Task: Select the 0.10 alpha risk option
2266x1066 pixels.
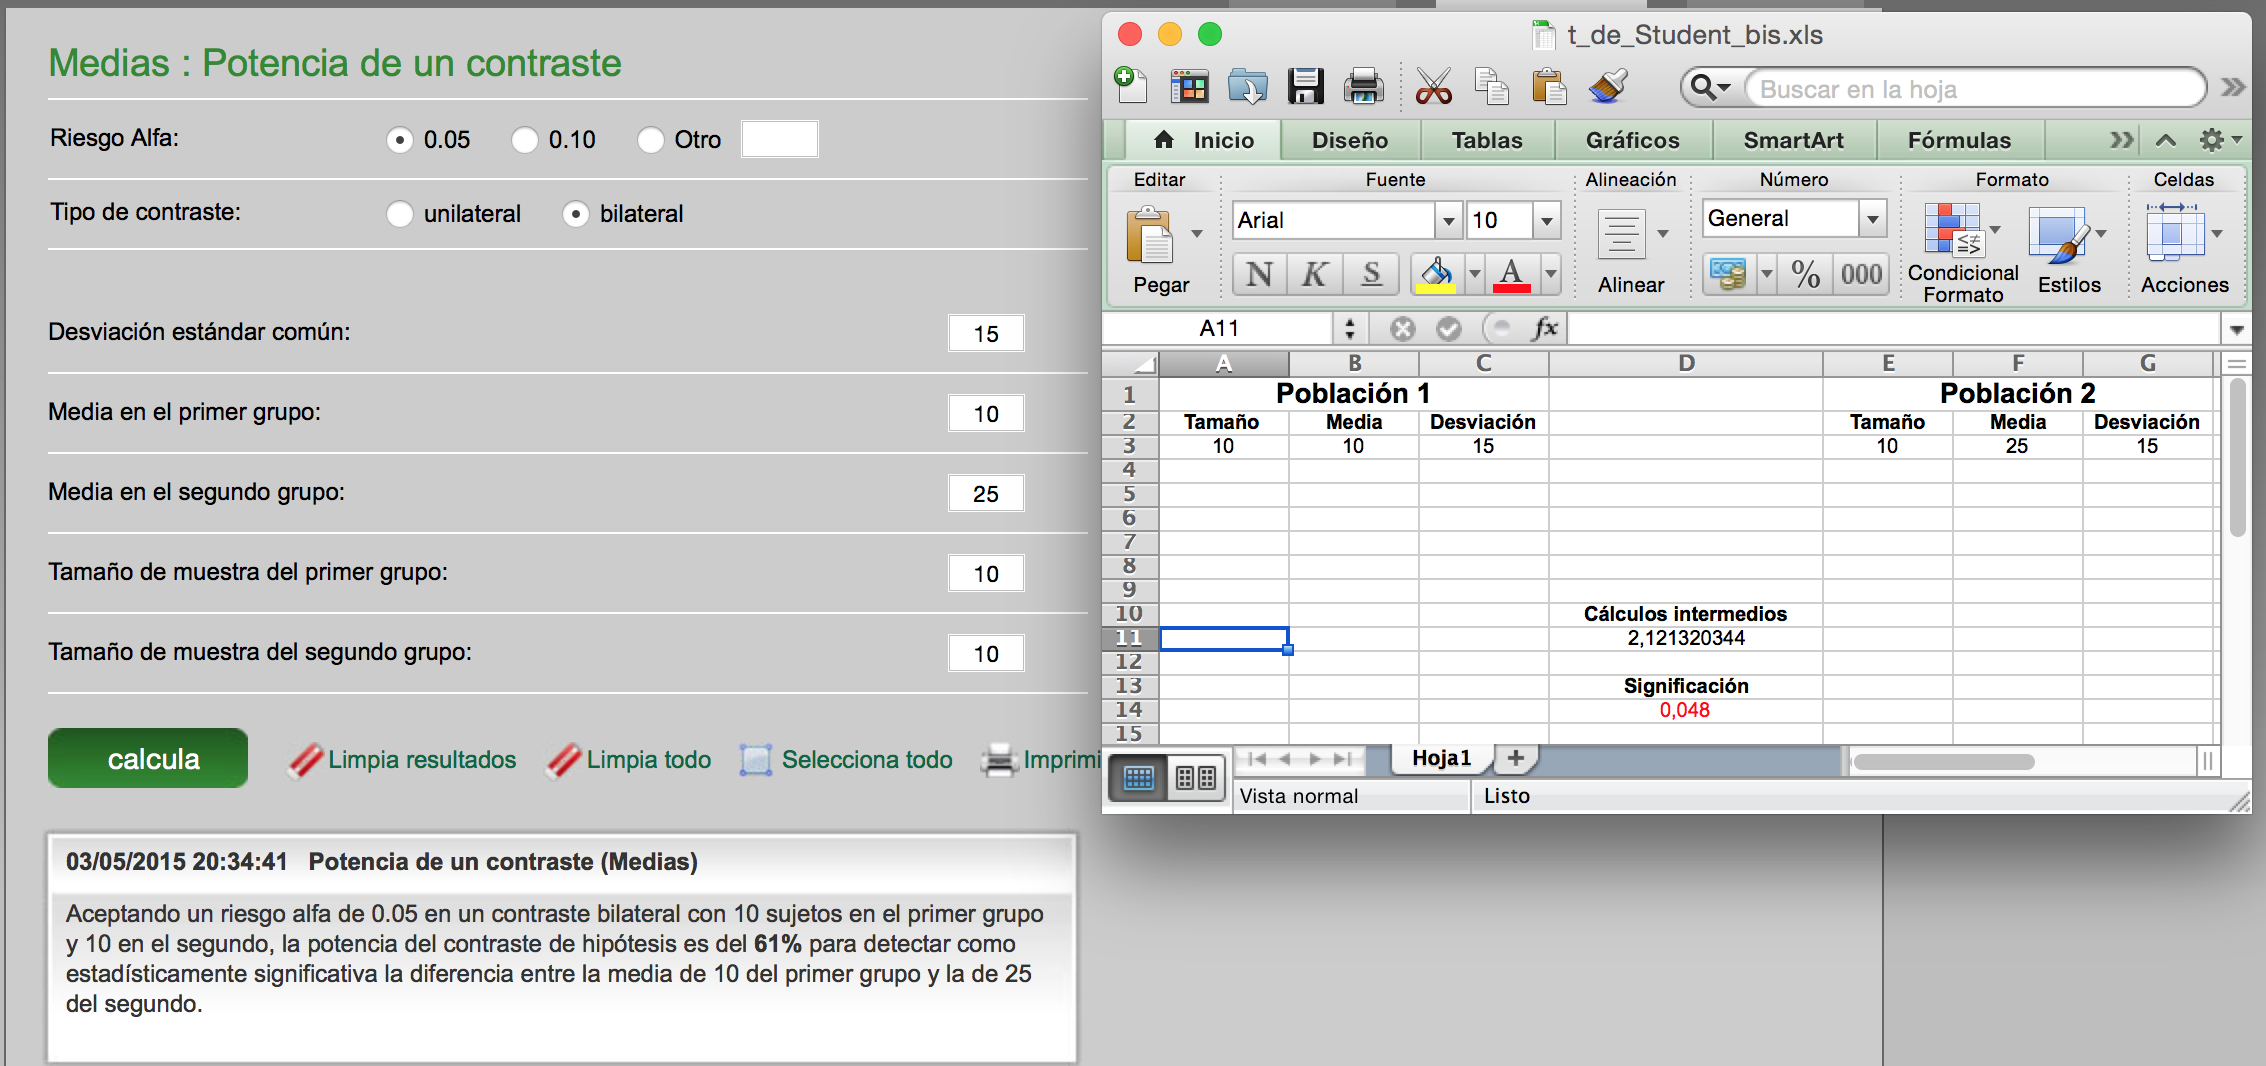Action: [525, 140]
